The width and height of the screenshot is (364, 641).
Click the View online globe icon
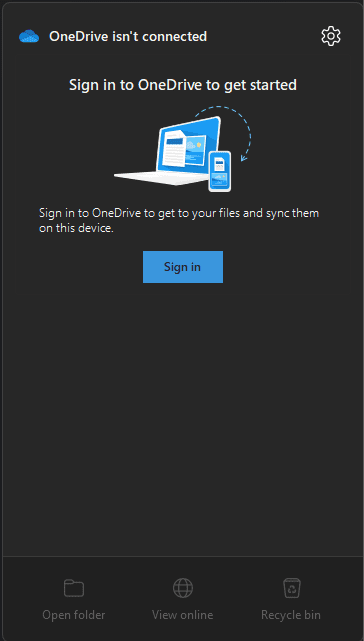[182, 588]
